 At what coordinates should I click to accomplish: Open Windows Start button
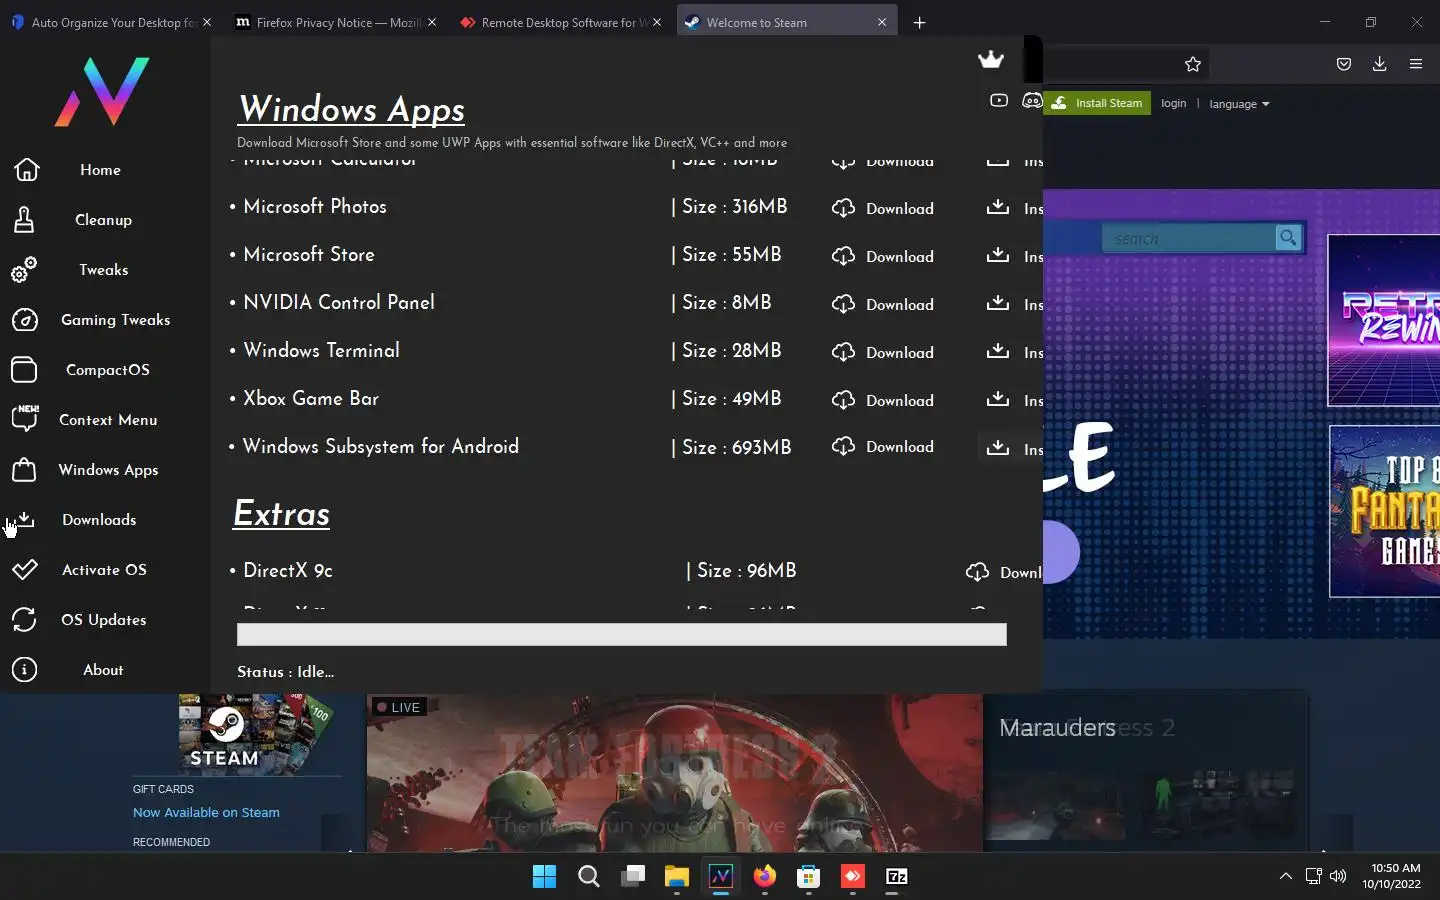(544, 877)
